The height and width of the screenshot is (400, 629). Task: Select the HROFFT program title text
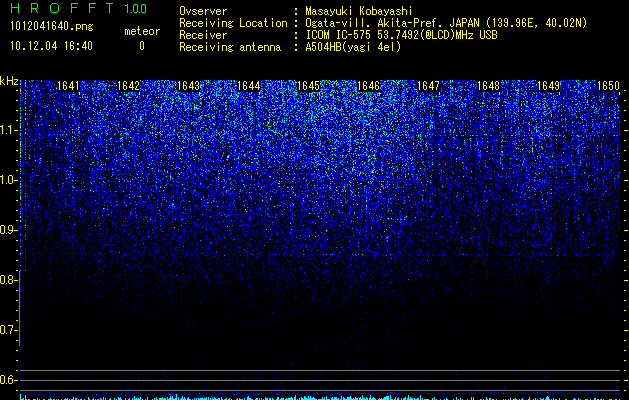pos(62,8)
